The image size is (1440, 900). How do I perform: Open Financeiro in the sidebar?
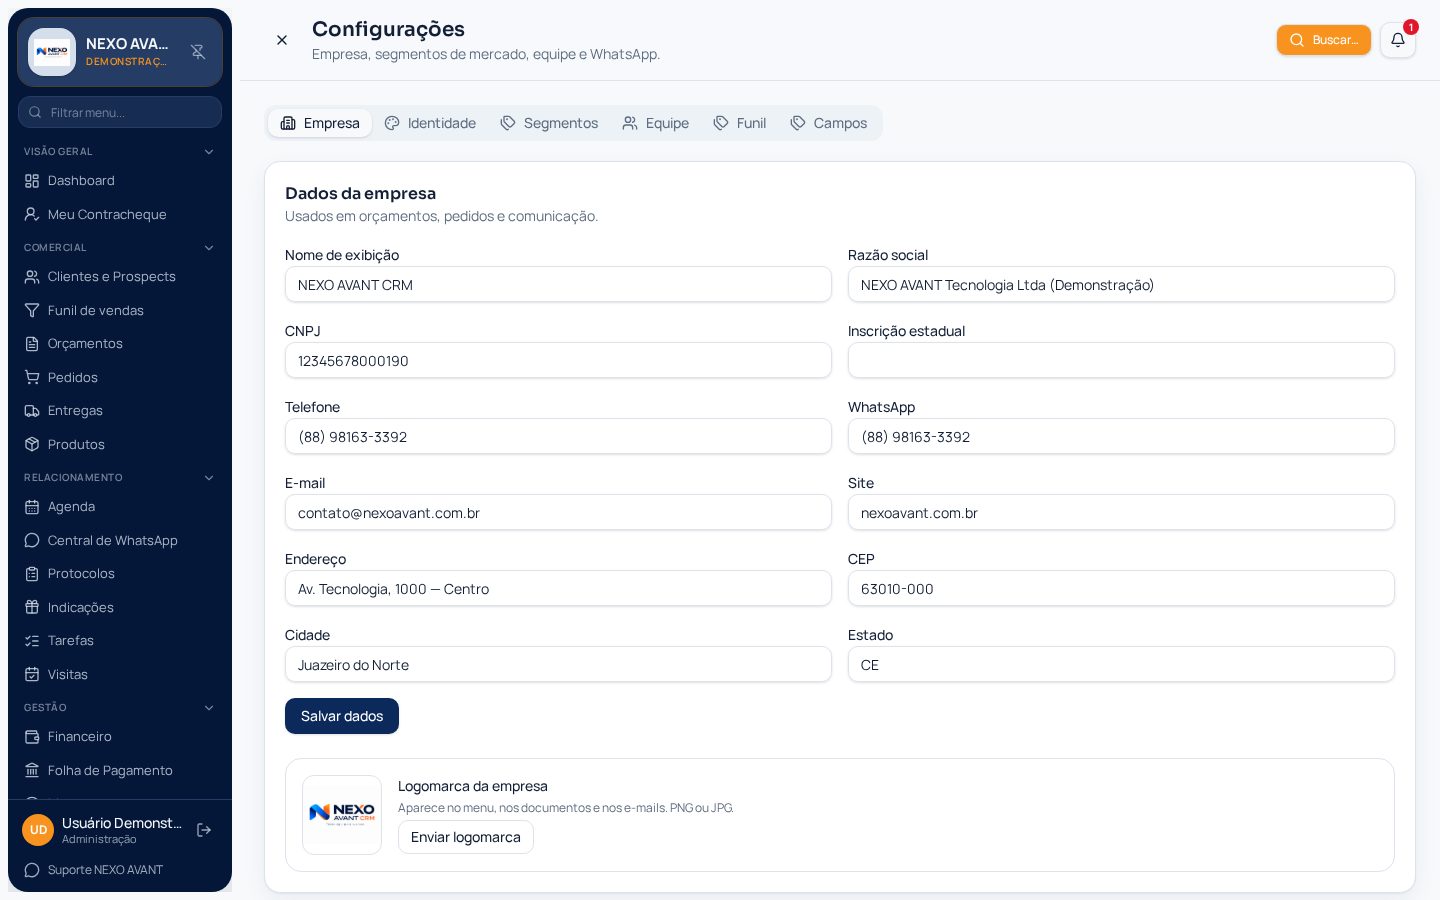pyautogui.click(x=120, y=737)
